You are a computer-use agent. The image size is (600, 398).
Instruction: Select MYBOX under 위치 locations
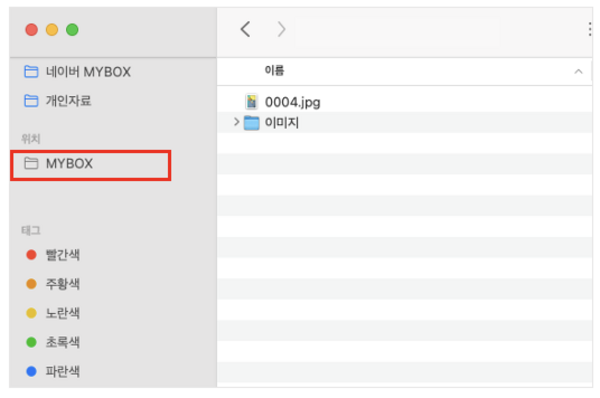point(91,165)
